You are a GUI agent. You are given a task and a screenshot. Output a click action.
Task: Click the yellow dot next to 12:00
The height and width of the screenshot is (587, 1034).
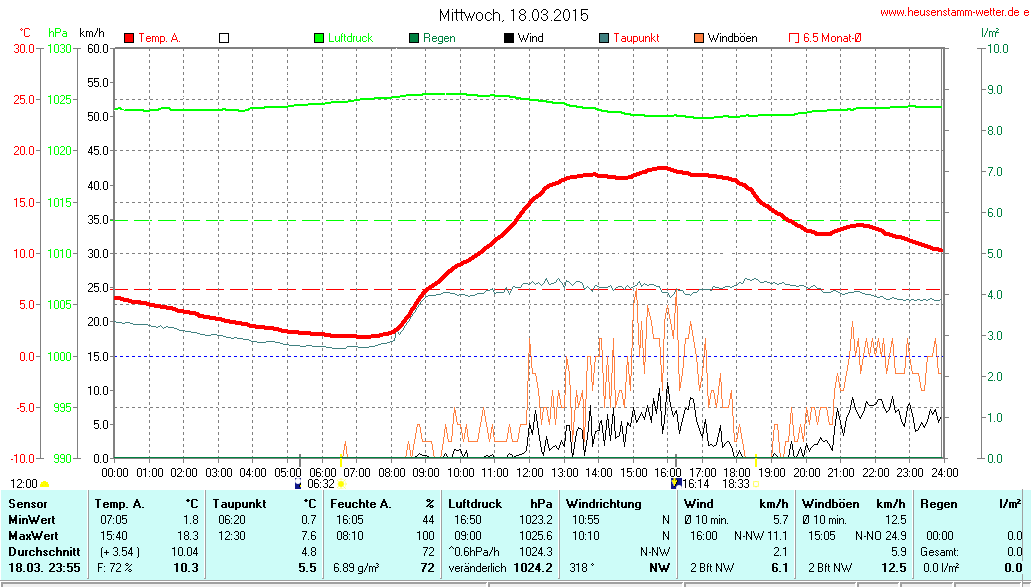45,484
